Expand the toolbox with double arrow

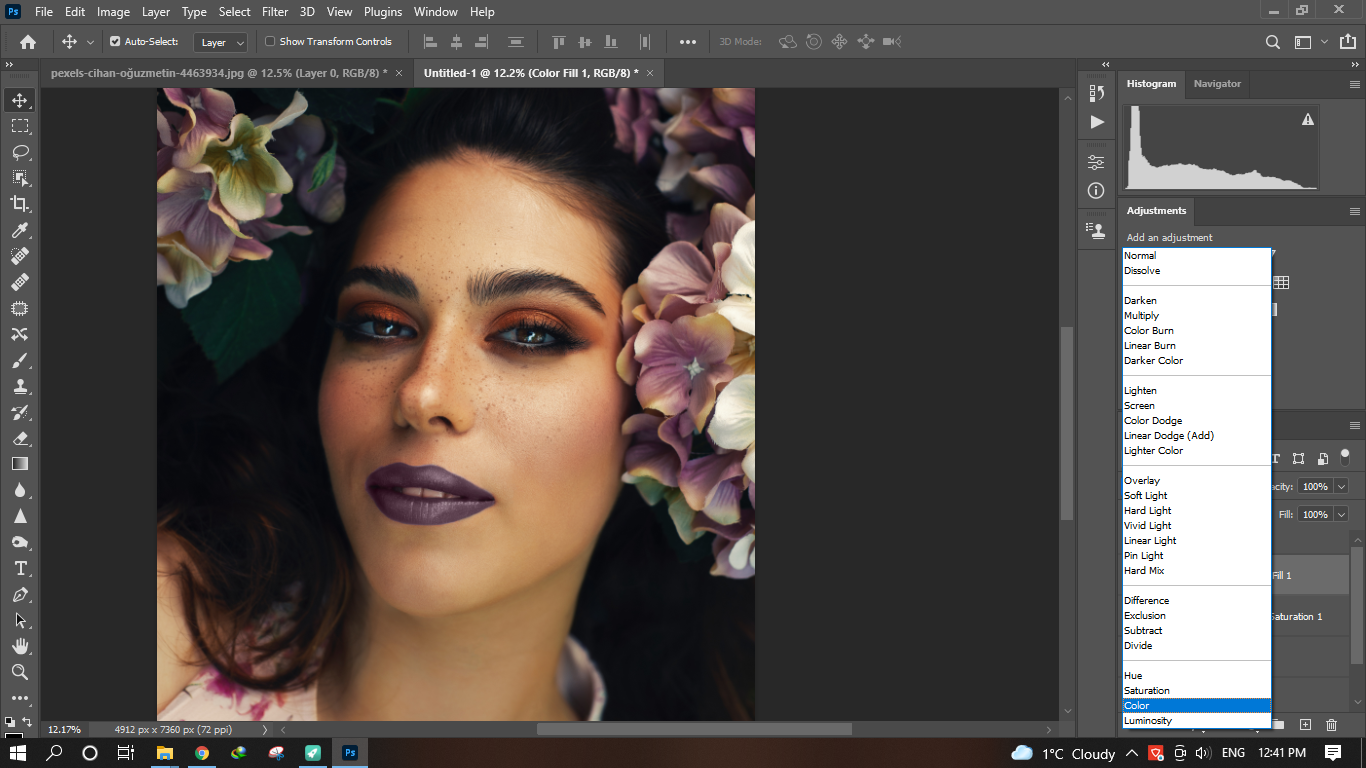pos(9,64)
